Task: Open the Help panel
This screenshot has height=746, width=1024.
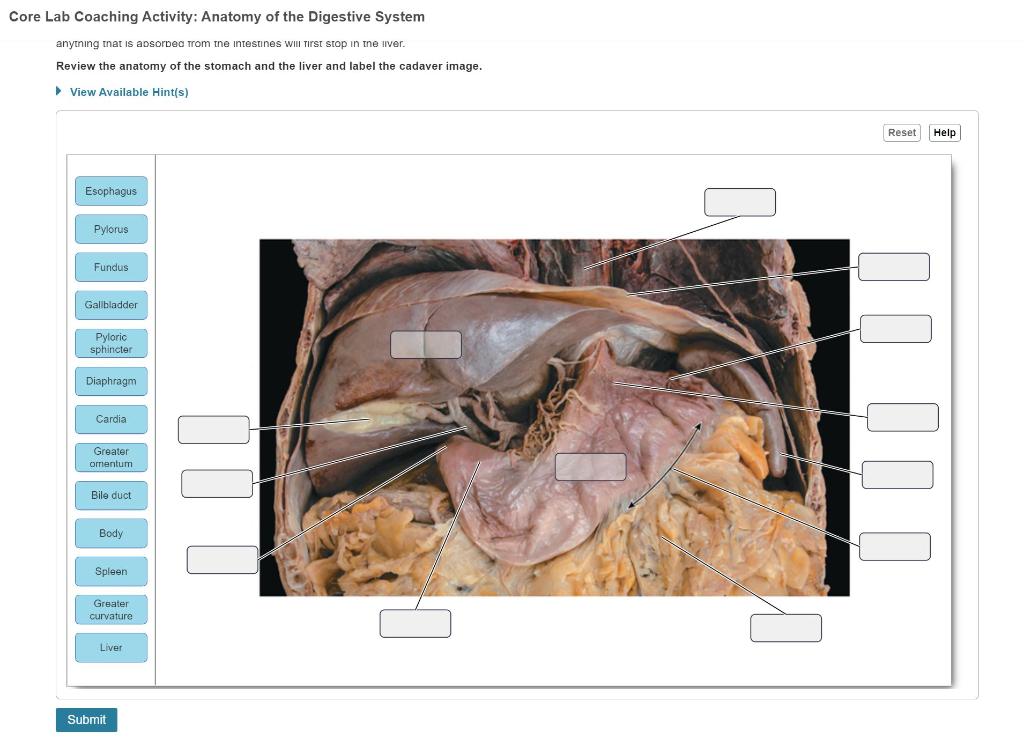Action: point(944,132)
